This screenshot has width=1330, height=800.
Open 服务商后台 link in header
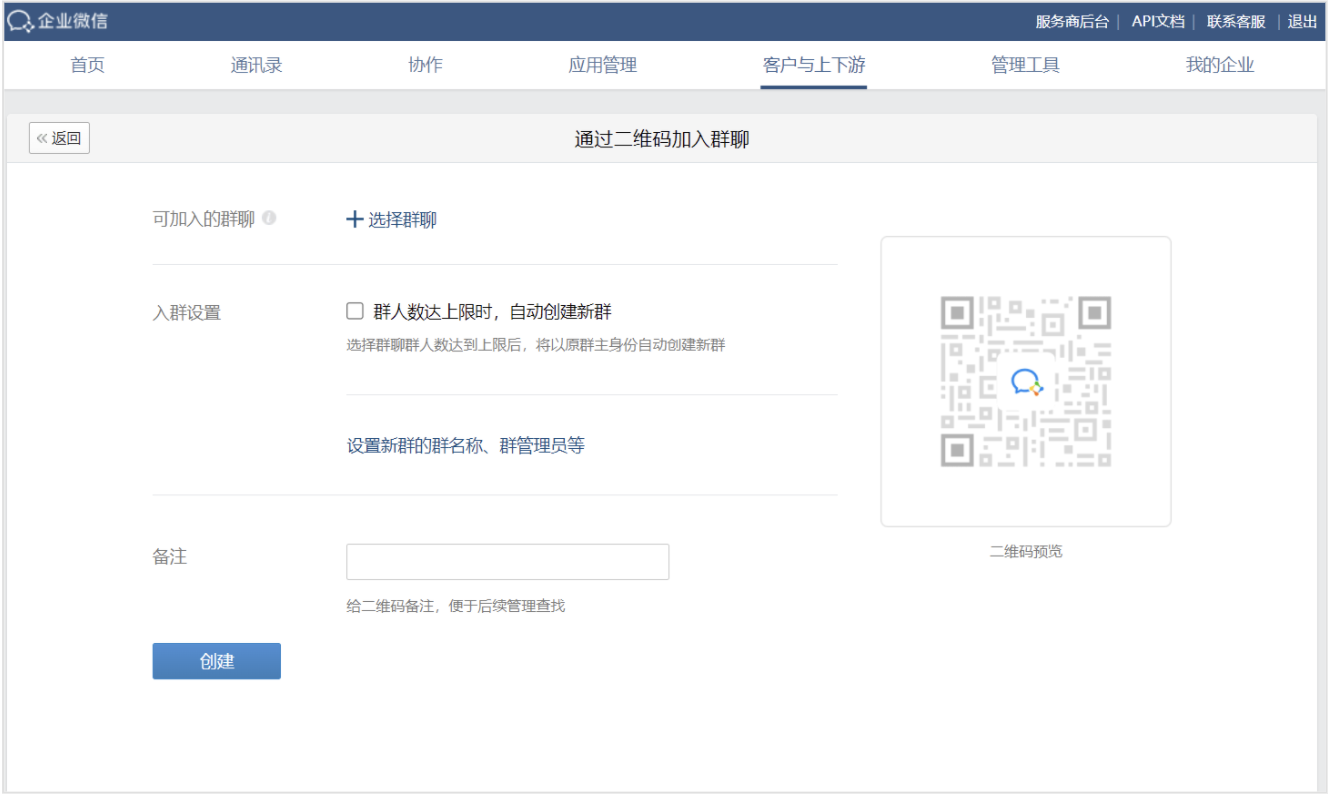point(1072,21)
